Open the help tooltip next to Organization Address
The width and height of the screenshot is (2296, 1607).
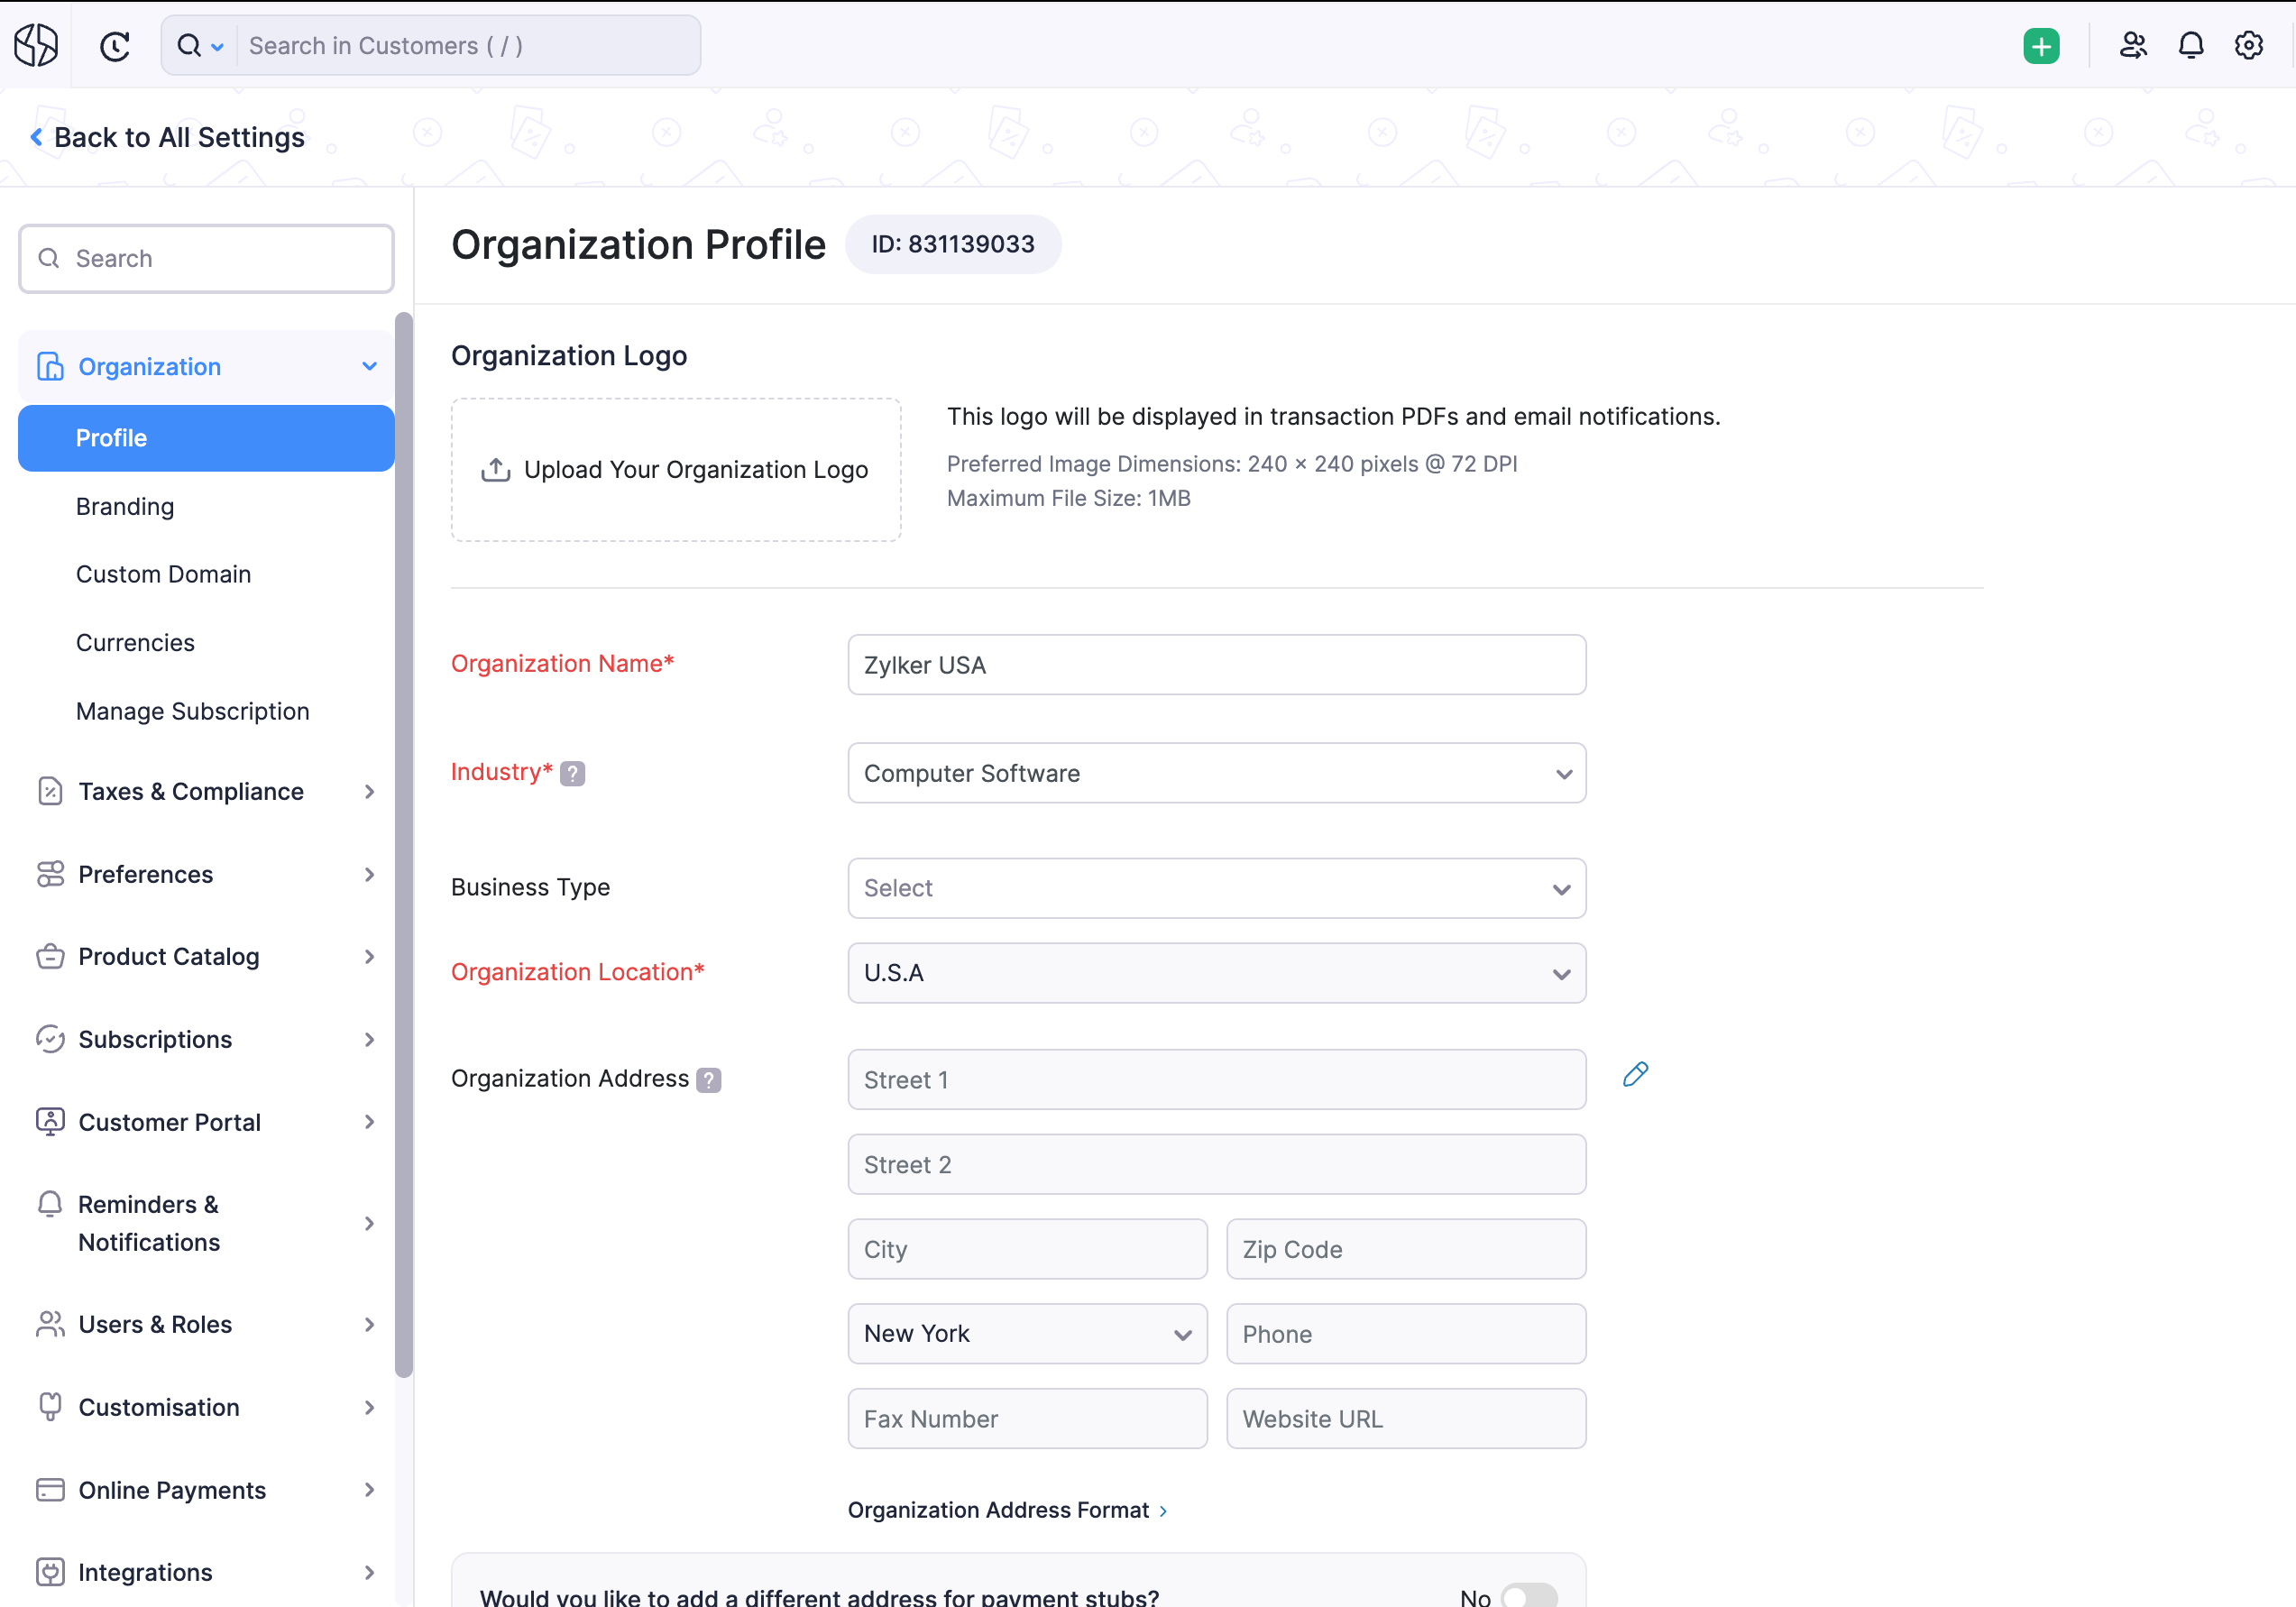[x=709, y=1079]
